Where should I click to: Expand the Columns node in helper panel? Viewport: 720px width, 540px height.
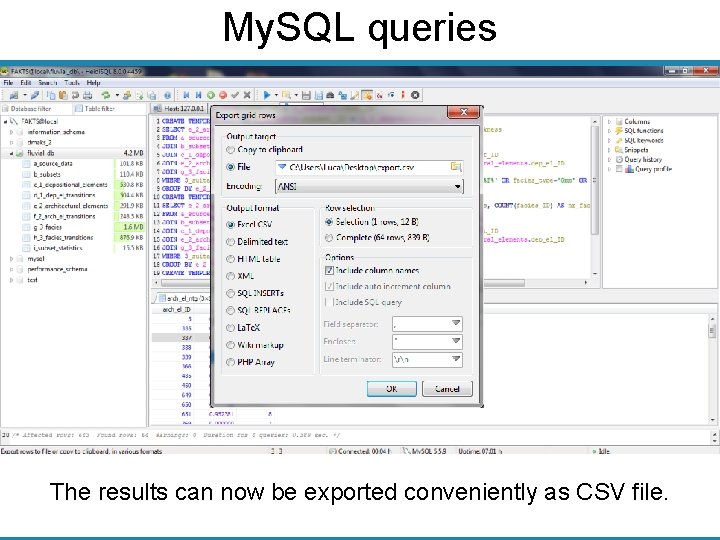609,122
